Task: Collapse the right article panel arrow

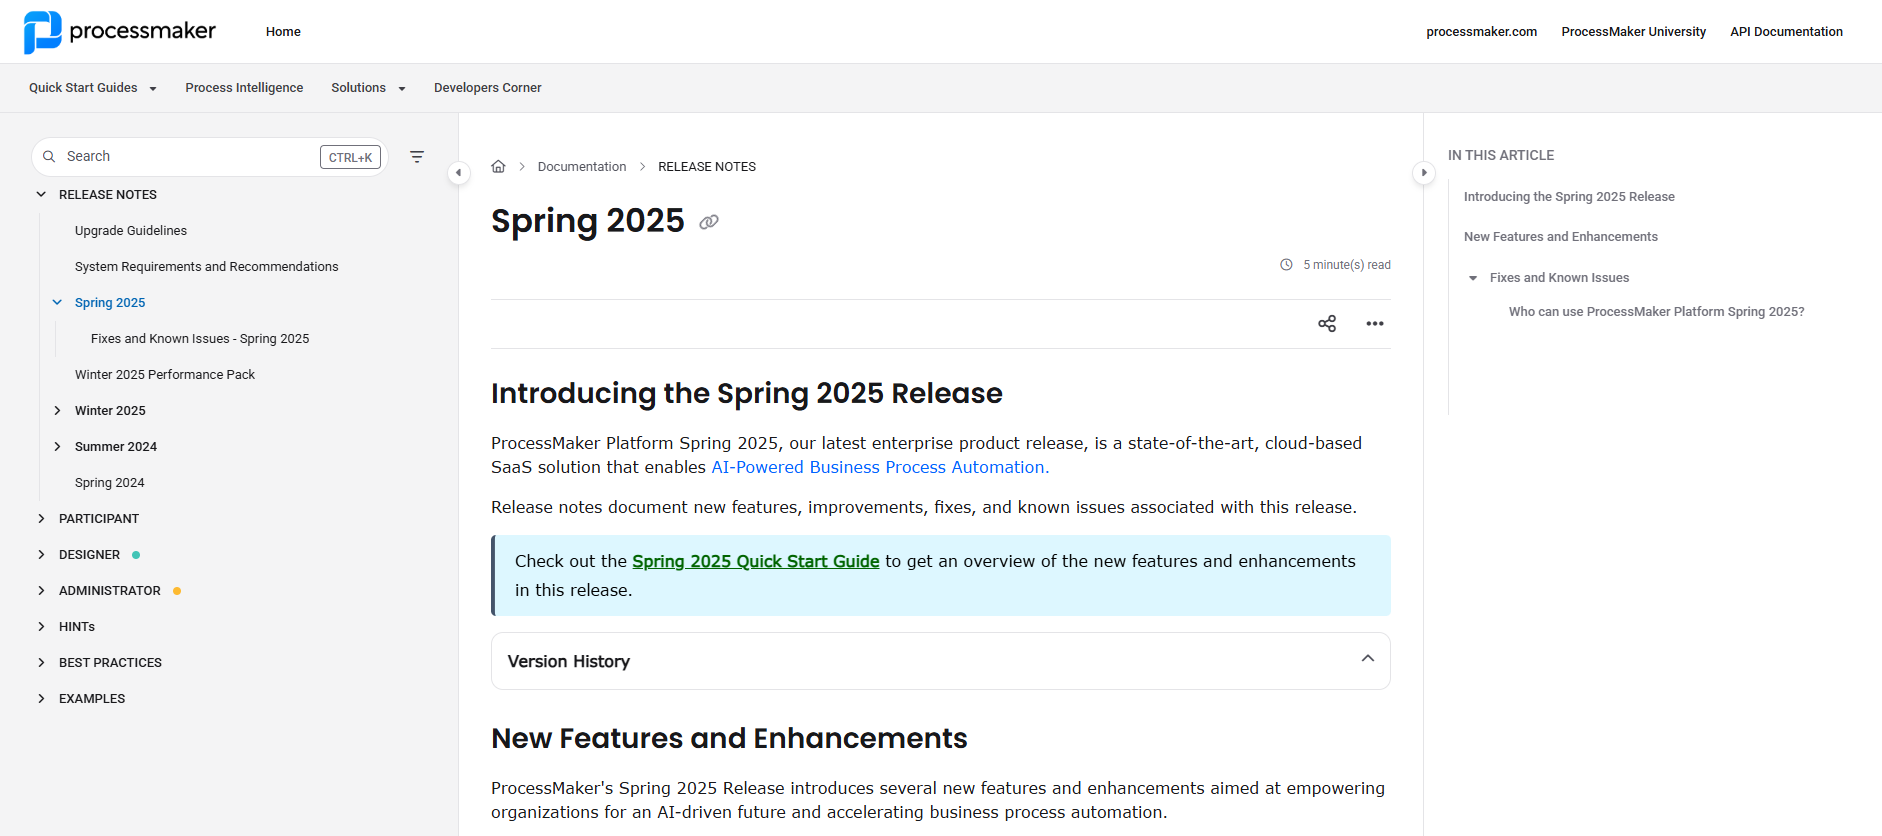Action: pyautogui.click(x=1424, y=173)
